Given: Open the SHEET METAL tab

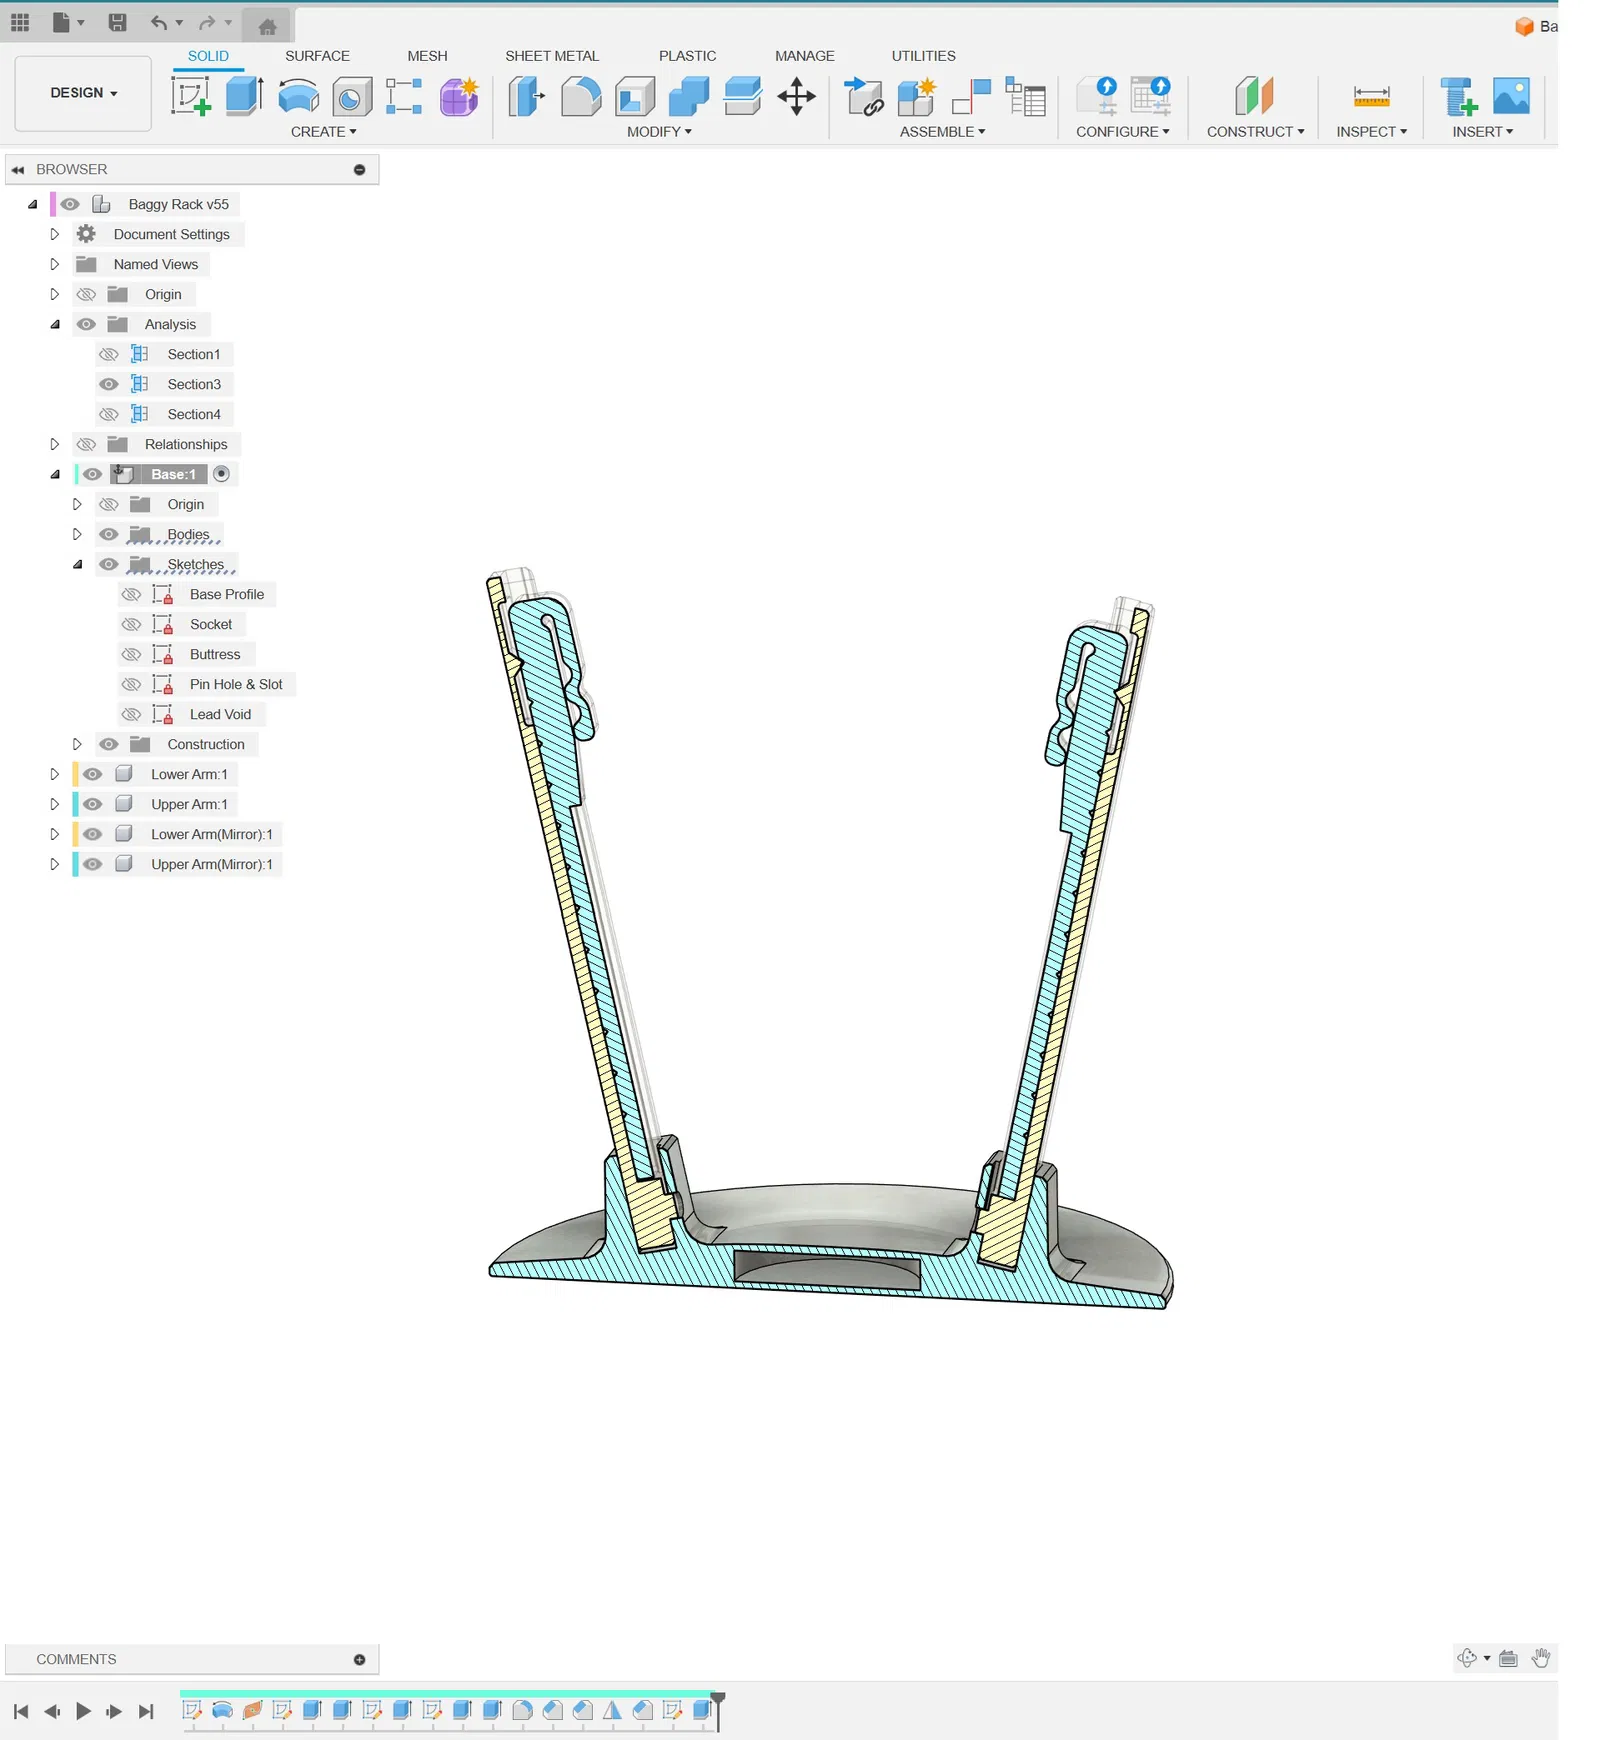Looking at the screenshot, I should [x=552, y=56].
